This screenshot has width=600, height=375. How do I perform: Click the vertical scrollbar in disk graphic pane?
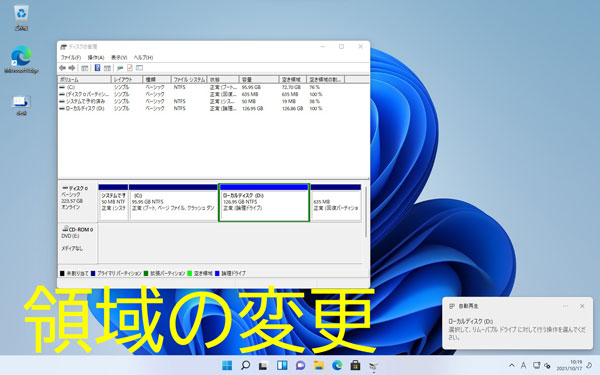point(366,212)
